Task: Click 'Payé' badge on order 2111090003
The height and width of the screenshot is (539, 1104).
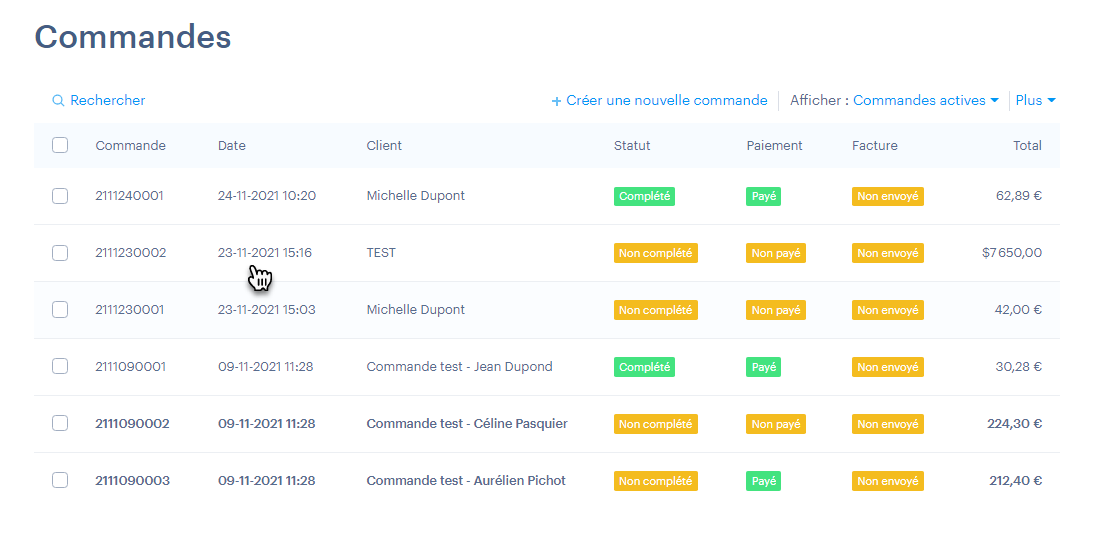Action: click(x=763, y=482)
